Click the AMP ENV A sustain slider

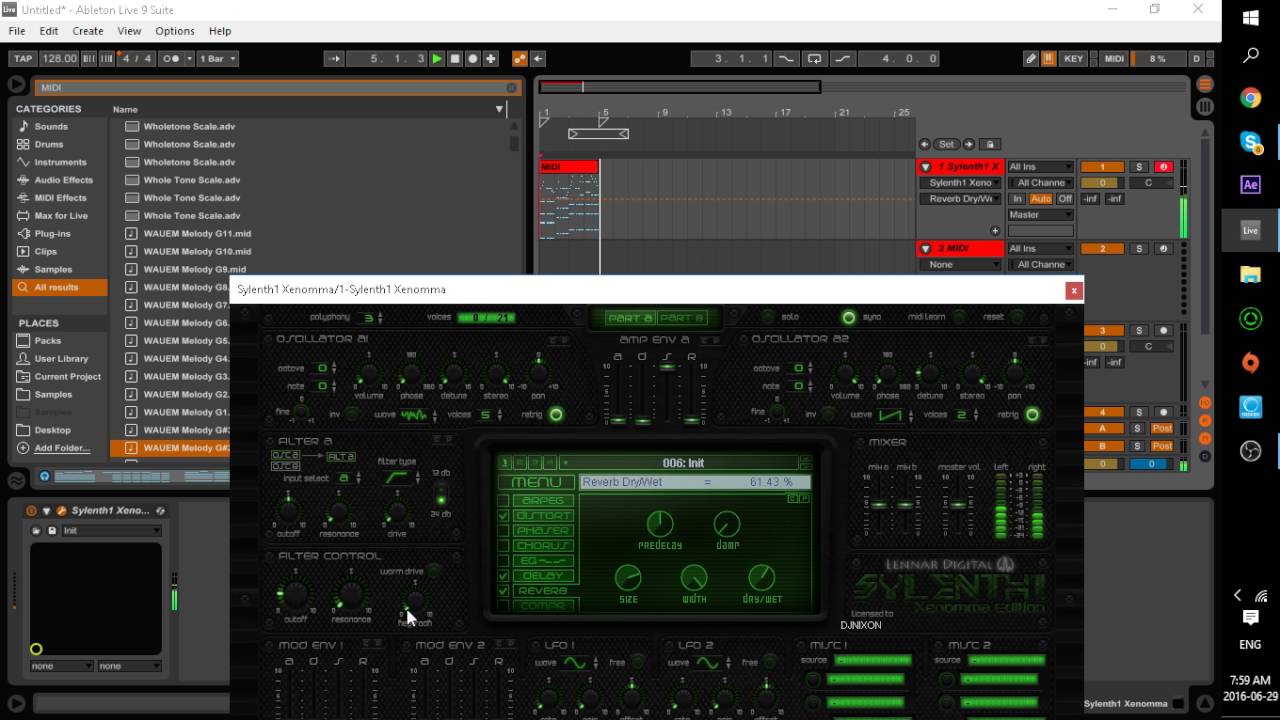pos(667,392)
